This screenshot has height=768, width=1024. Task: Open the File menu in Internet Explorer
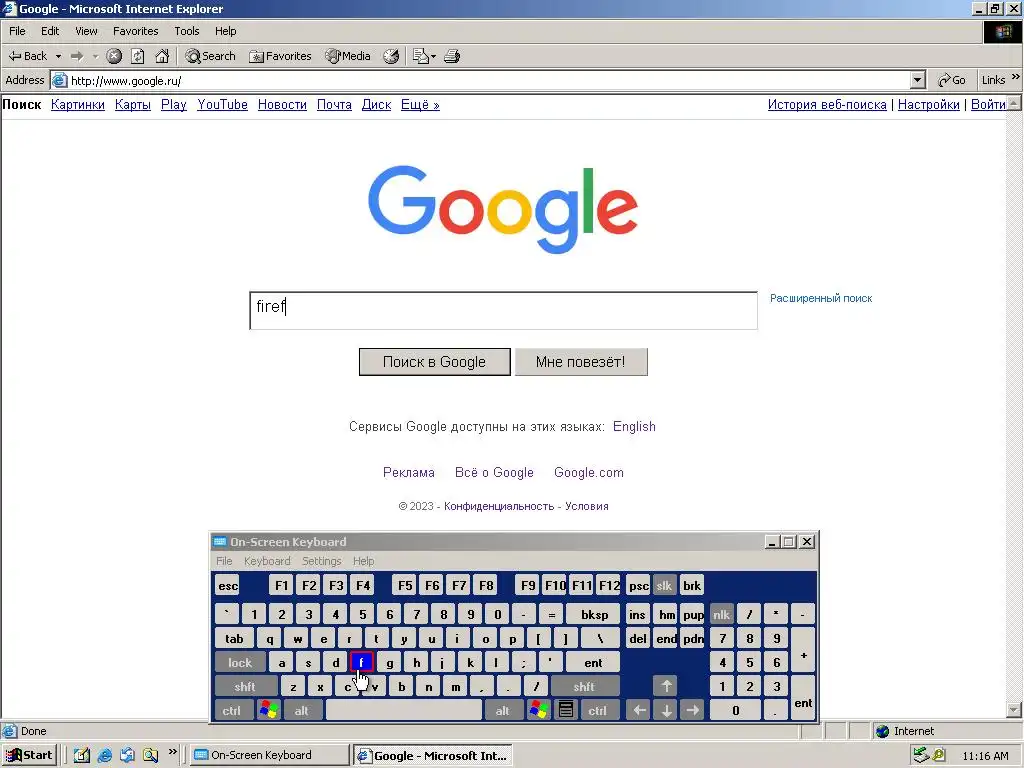pos(17,31)
